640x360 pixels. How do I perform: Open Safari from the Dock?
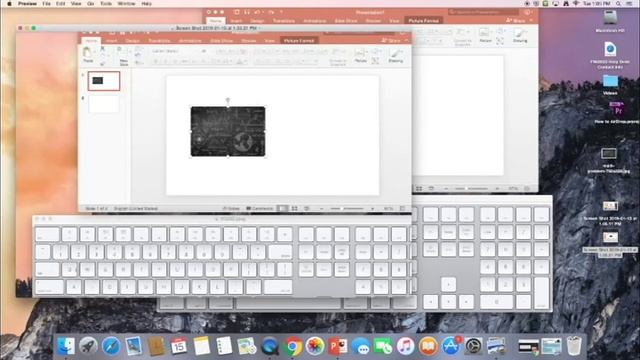click(111, 346)
